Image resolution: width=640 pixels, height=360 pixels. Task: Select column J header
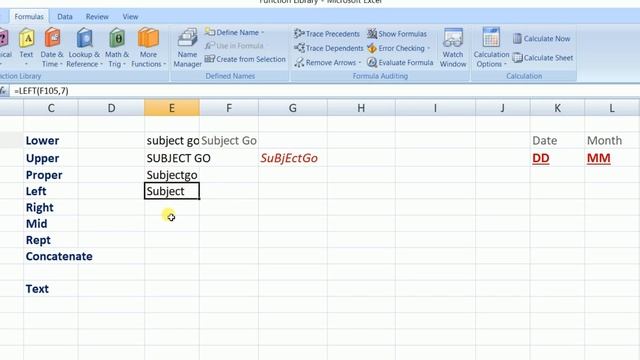[502, 108]
